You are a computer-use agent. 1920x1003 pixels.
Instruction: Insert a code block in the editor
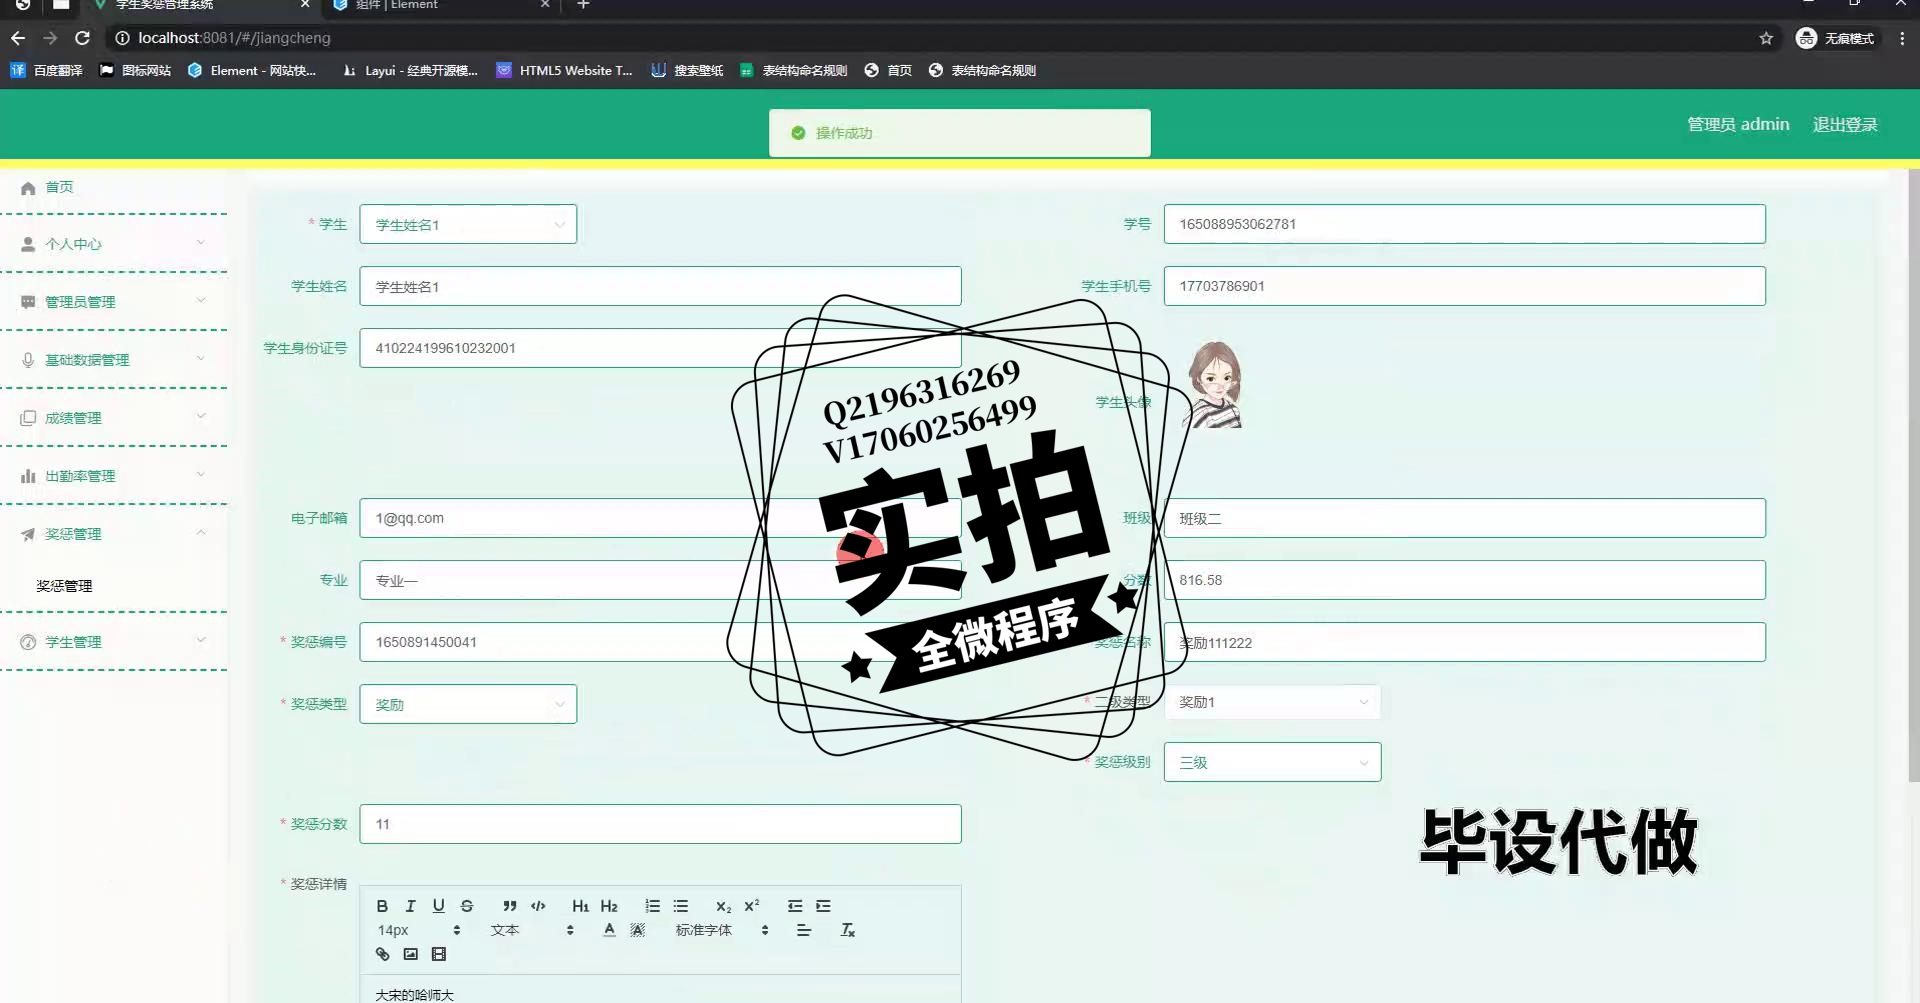(538, 906)
